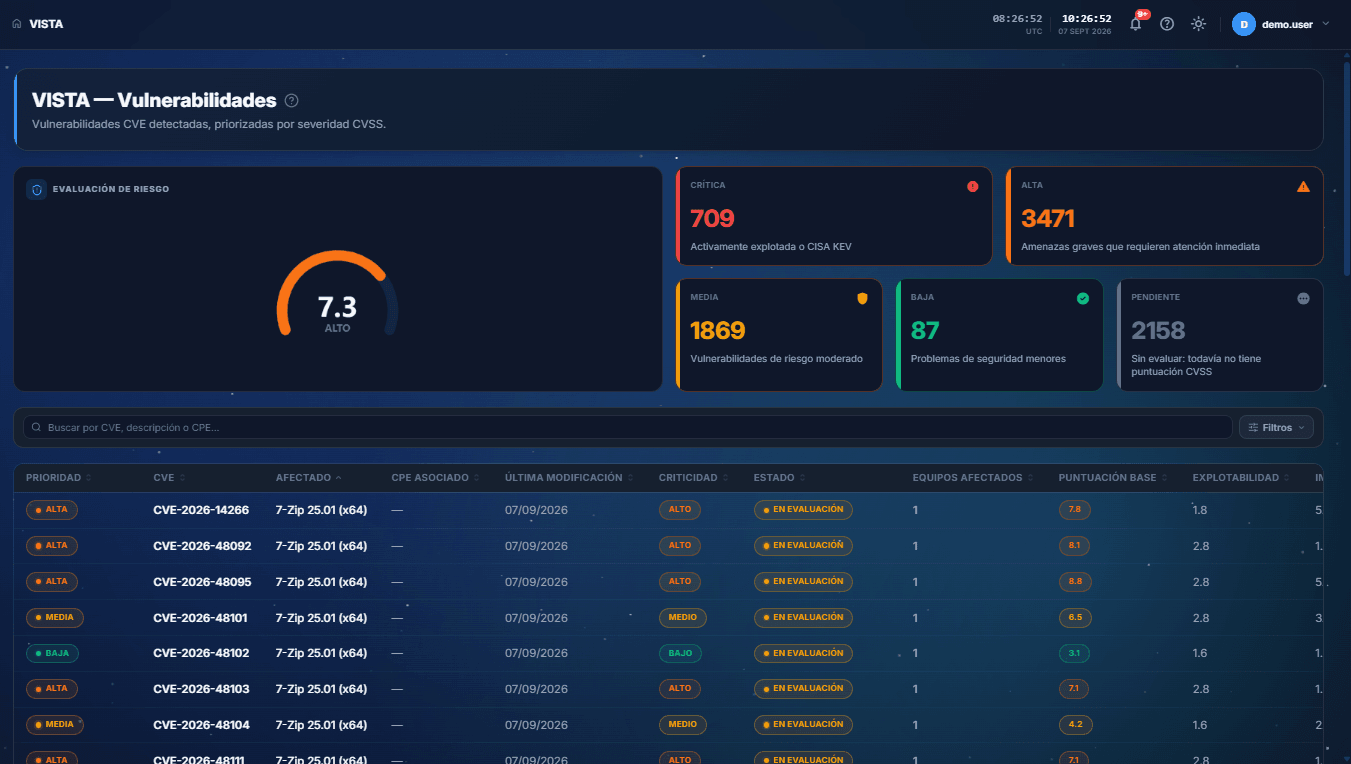Click Medio criticality badge of CVE-2026-48104
The width and height of the screenshot is (1351, 764).
click(682, 724)
